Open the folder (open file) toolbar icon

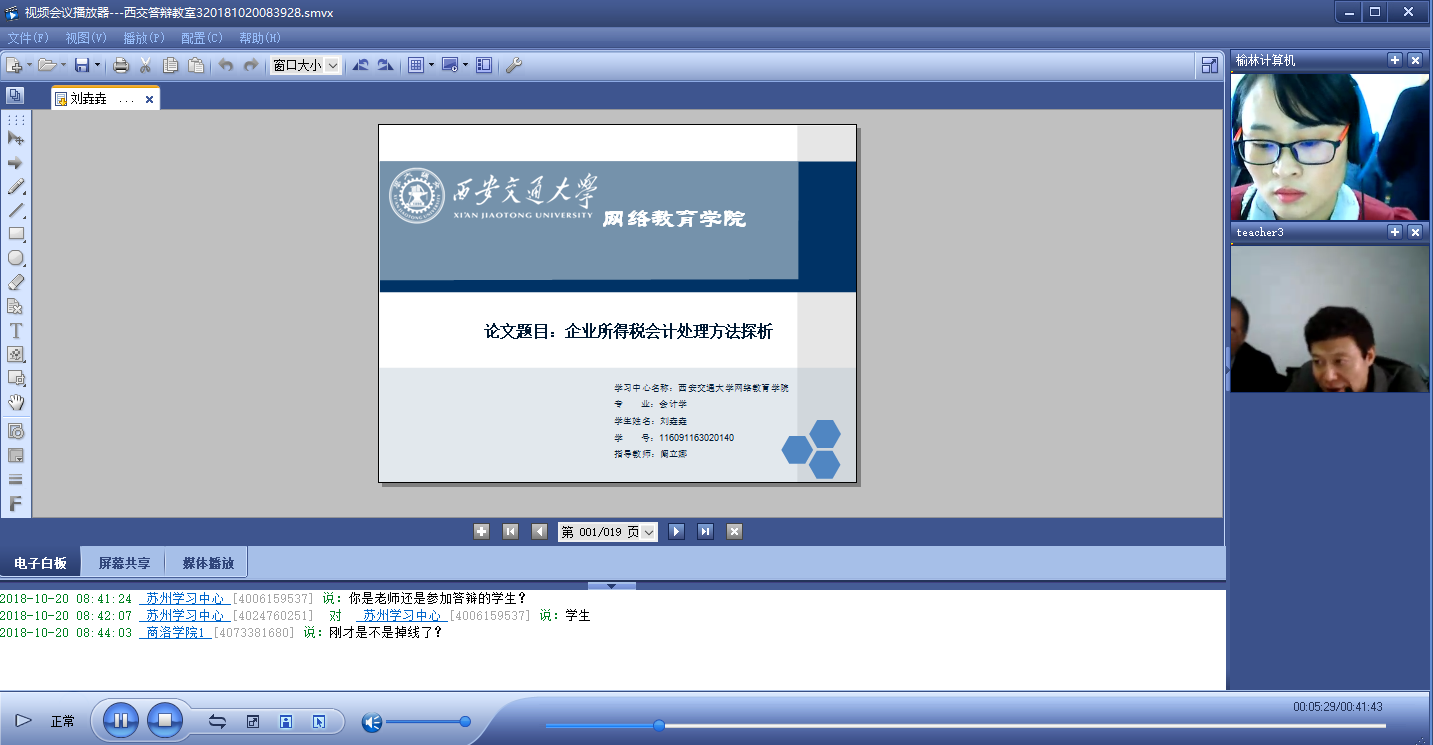coord(47,65)
